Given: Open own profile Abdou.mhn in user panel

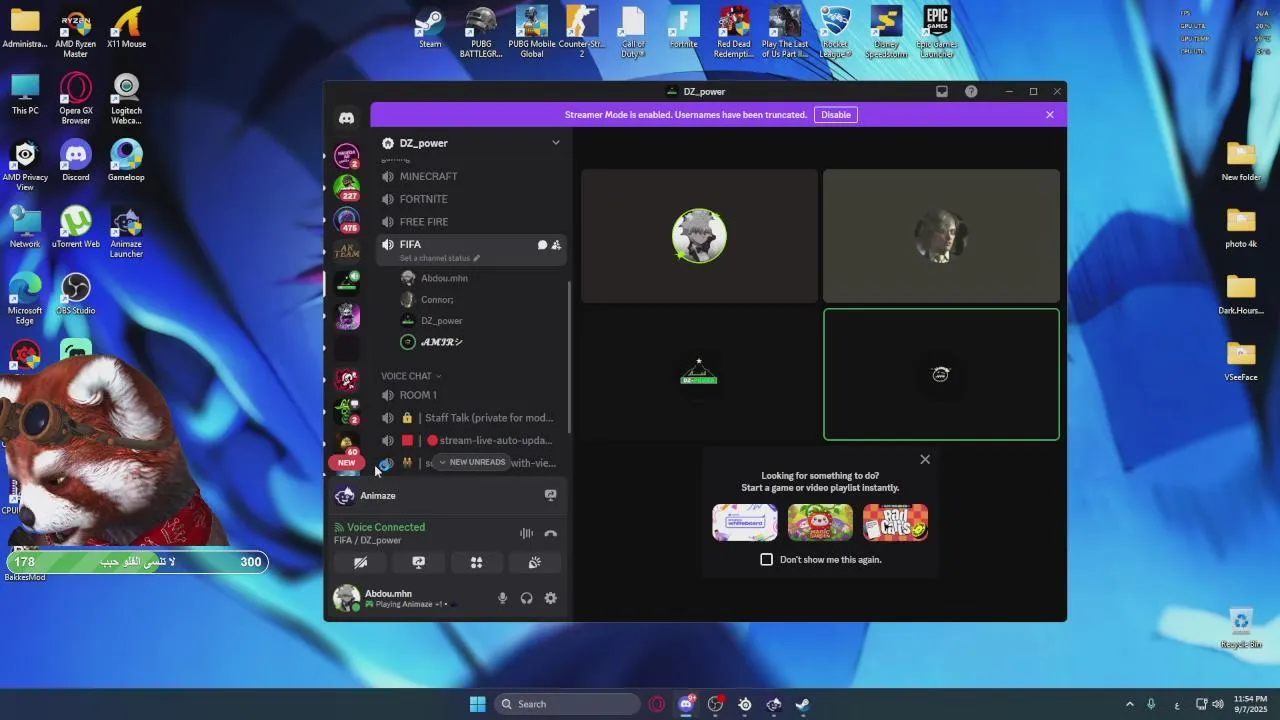Looking at the screenshot, I should point(390,598).
